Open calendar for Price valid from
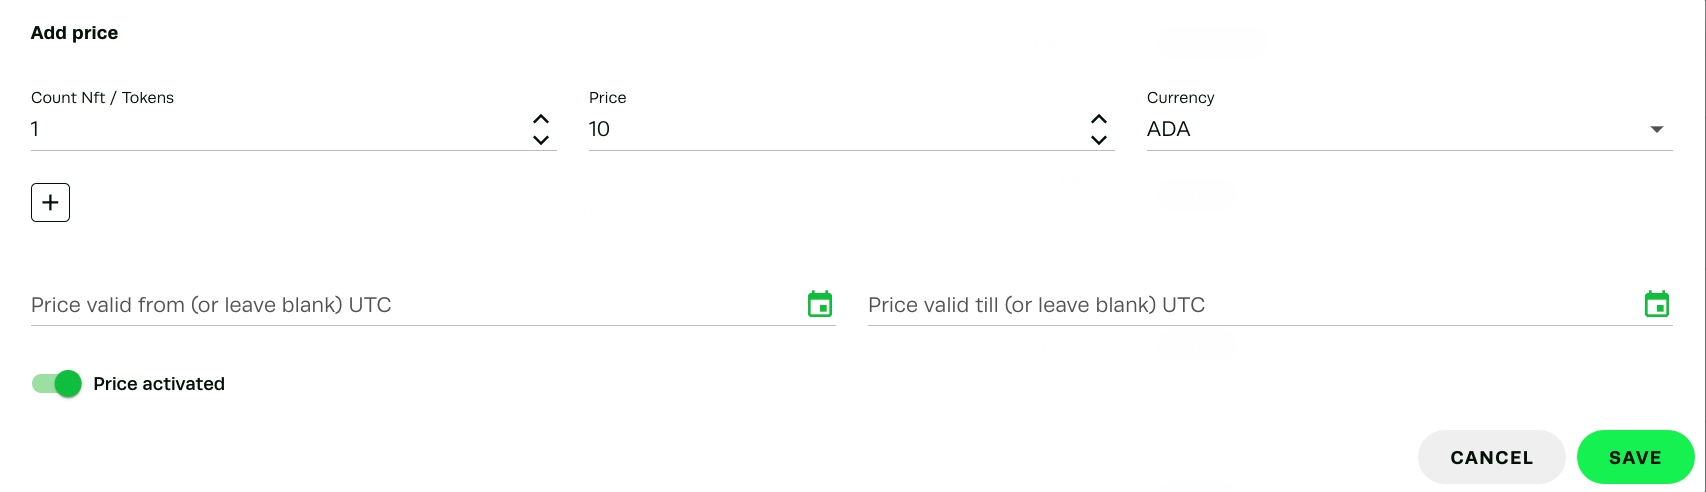 tap(820, 304)
